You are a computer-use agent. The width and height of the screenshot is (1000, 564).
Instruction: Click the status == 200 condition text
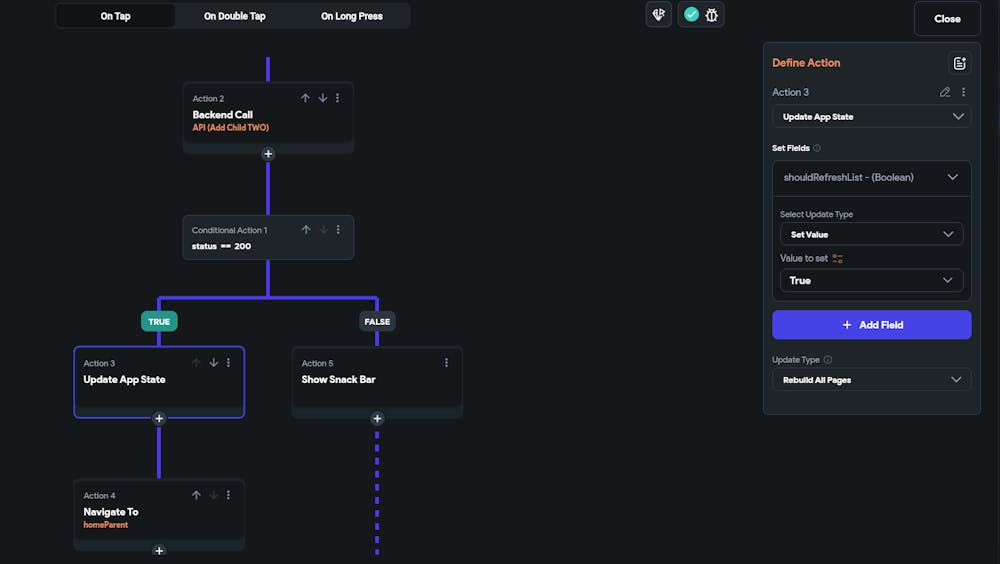[221, 246]
